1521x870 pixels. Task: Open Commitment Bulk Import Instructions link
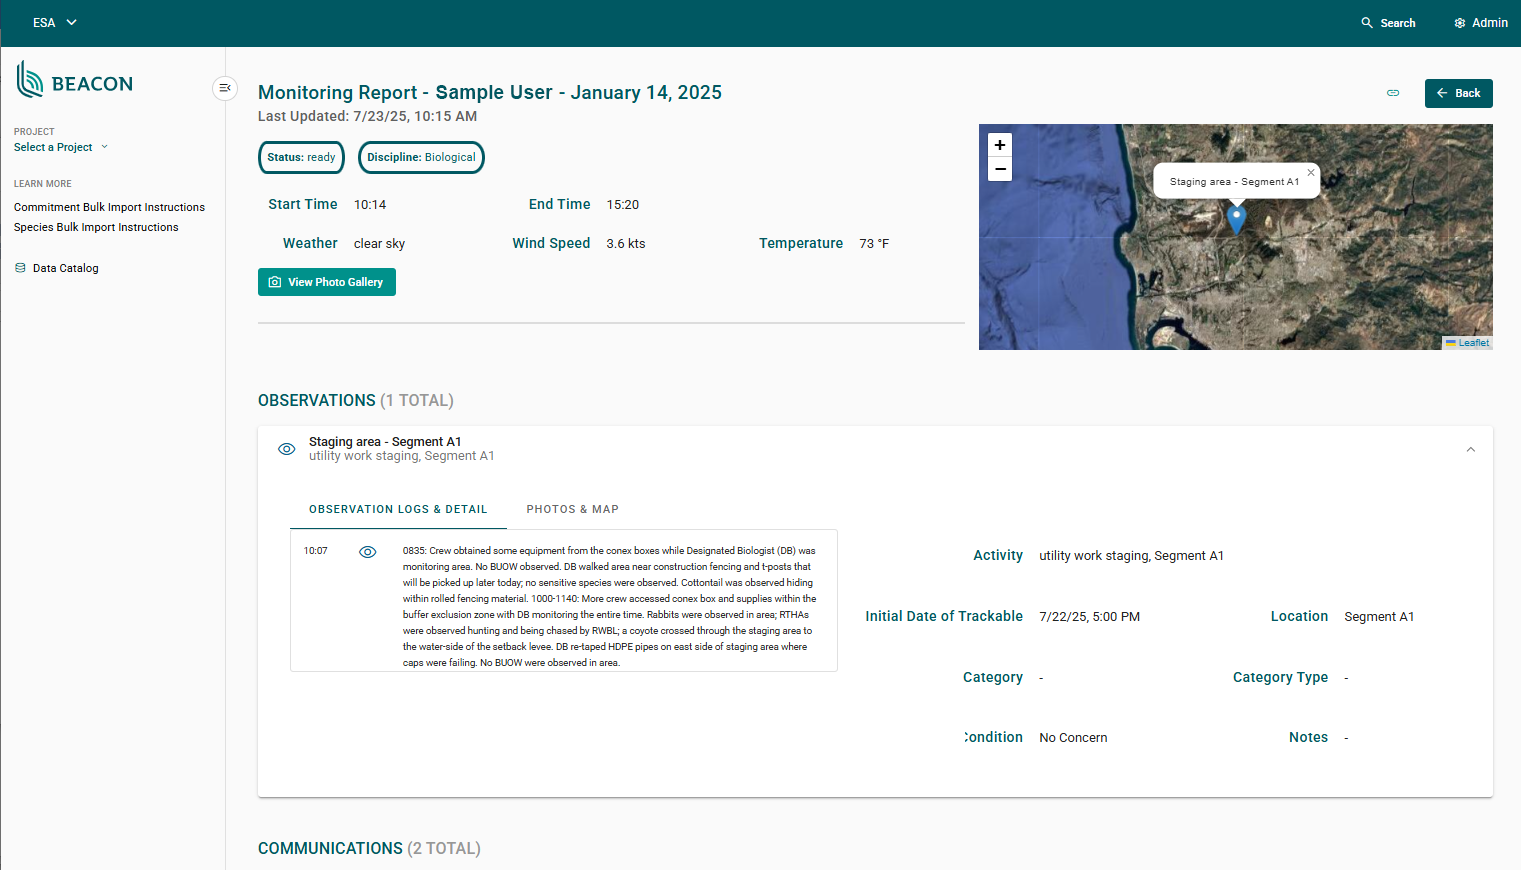coord(109,207)
